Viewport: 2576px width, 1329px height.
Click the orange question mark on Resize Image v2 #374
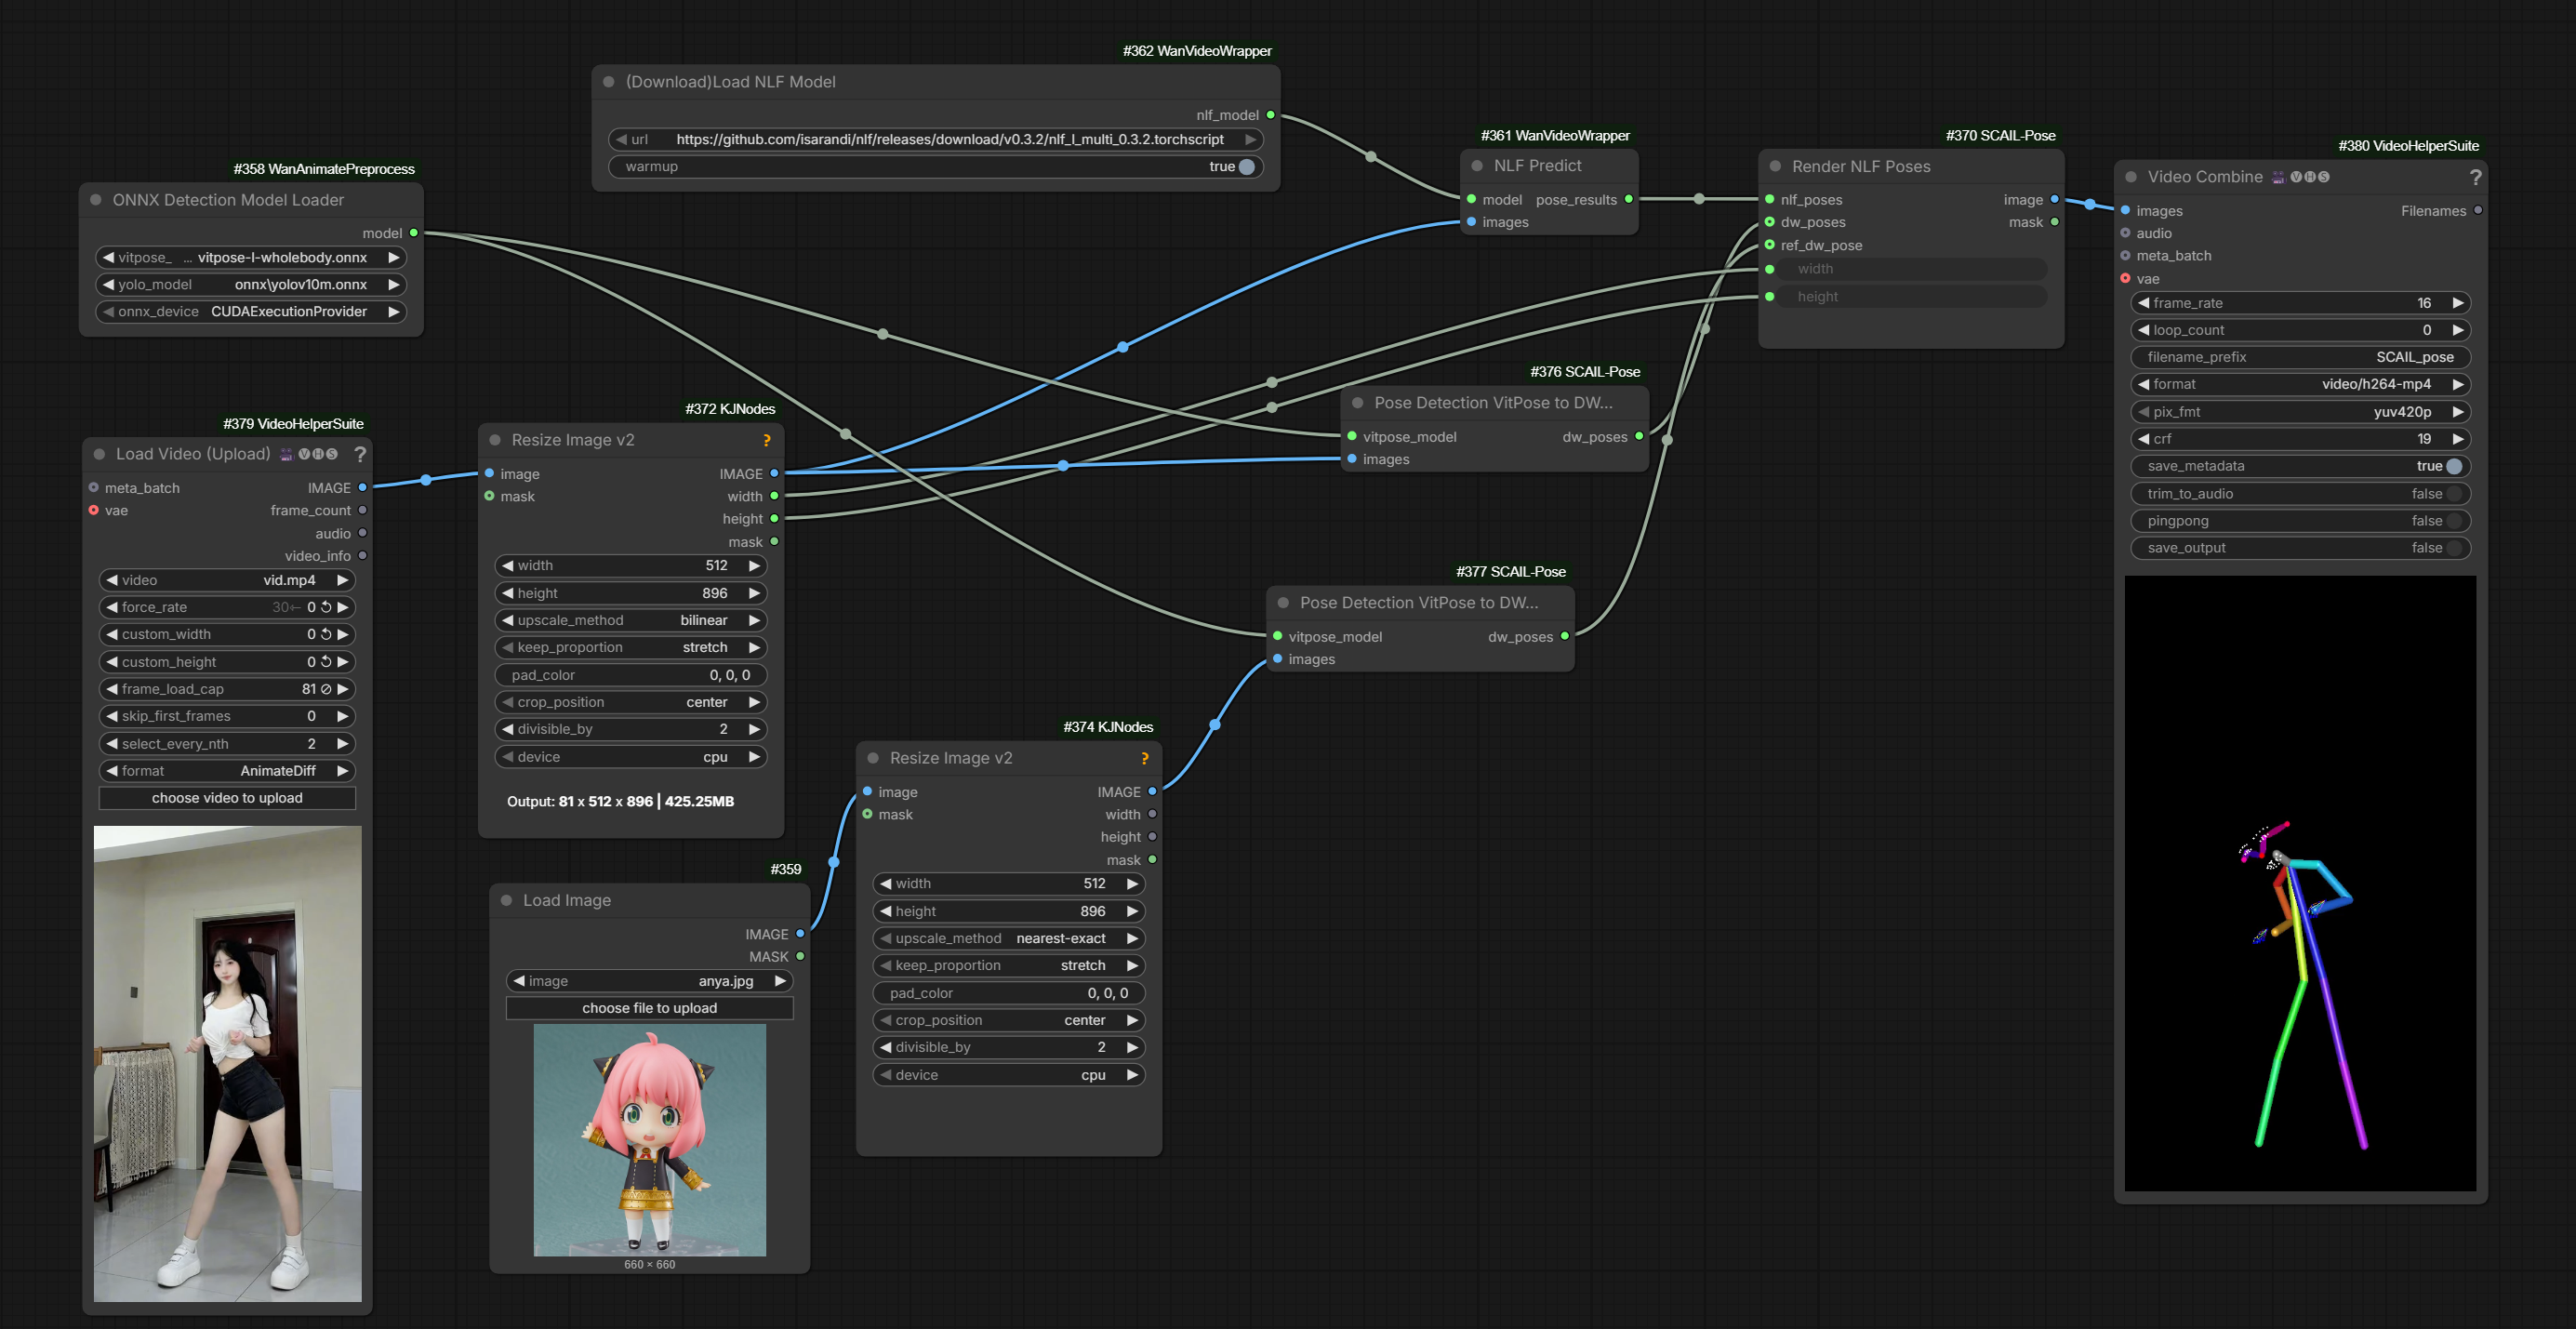(x=1145, y=758)
